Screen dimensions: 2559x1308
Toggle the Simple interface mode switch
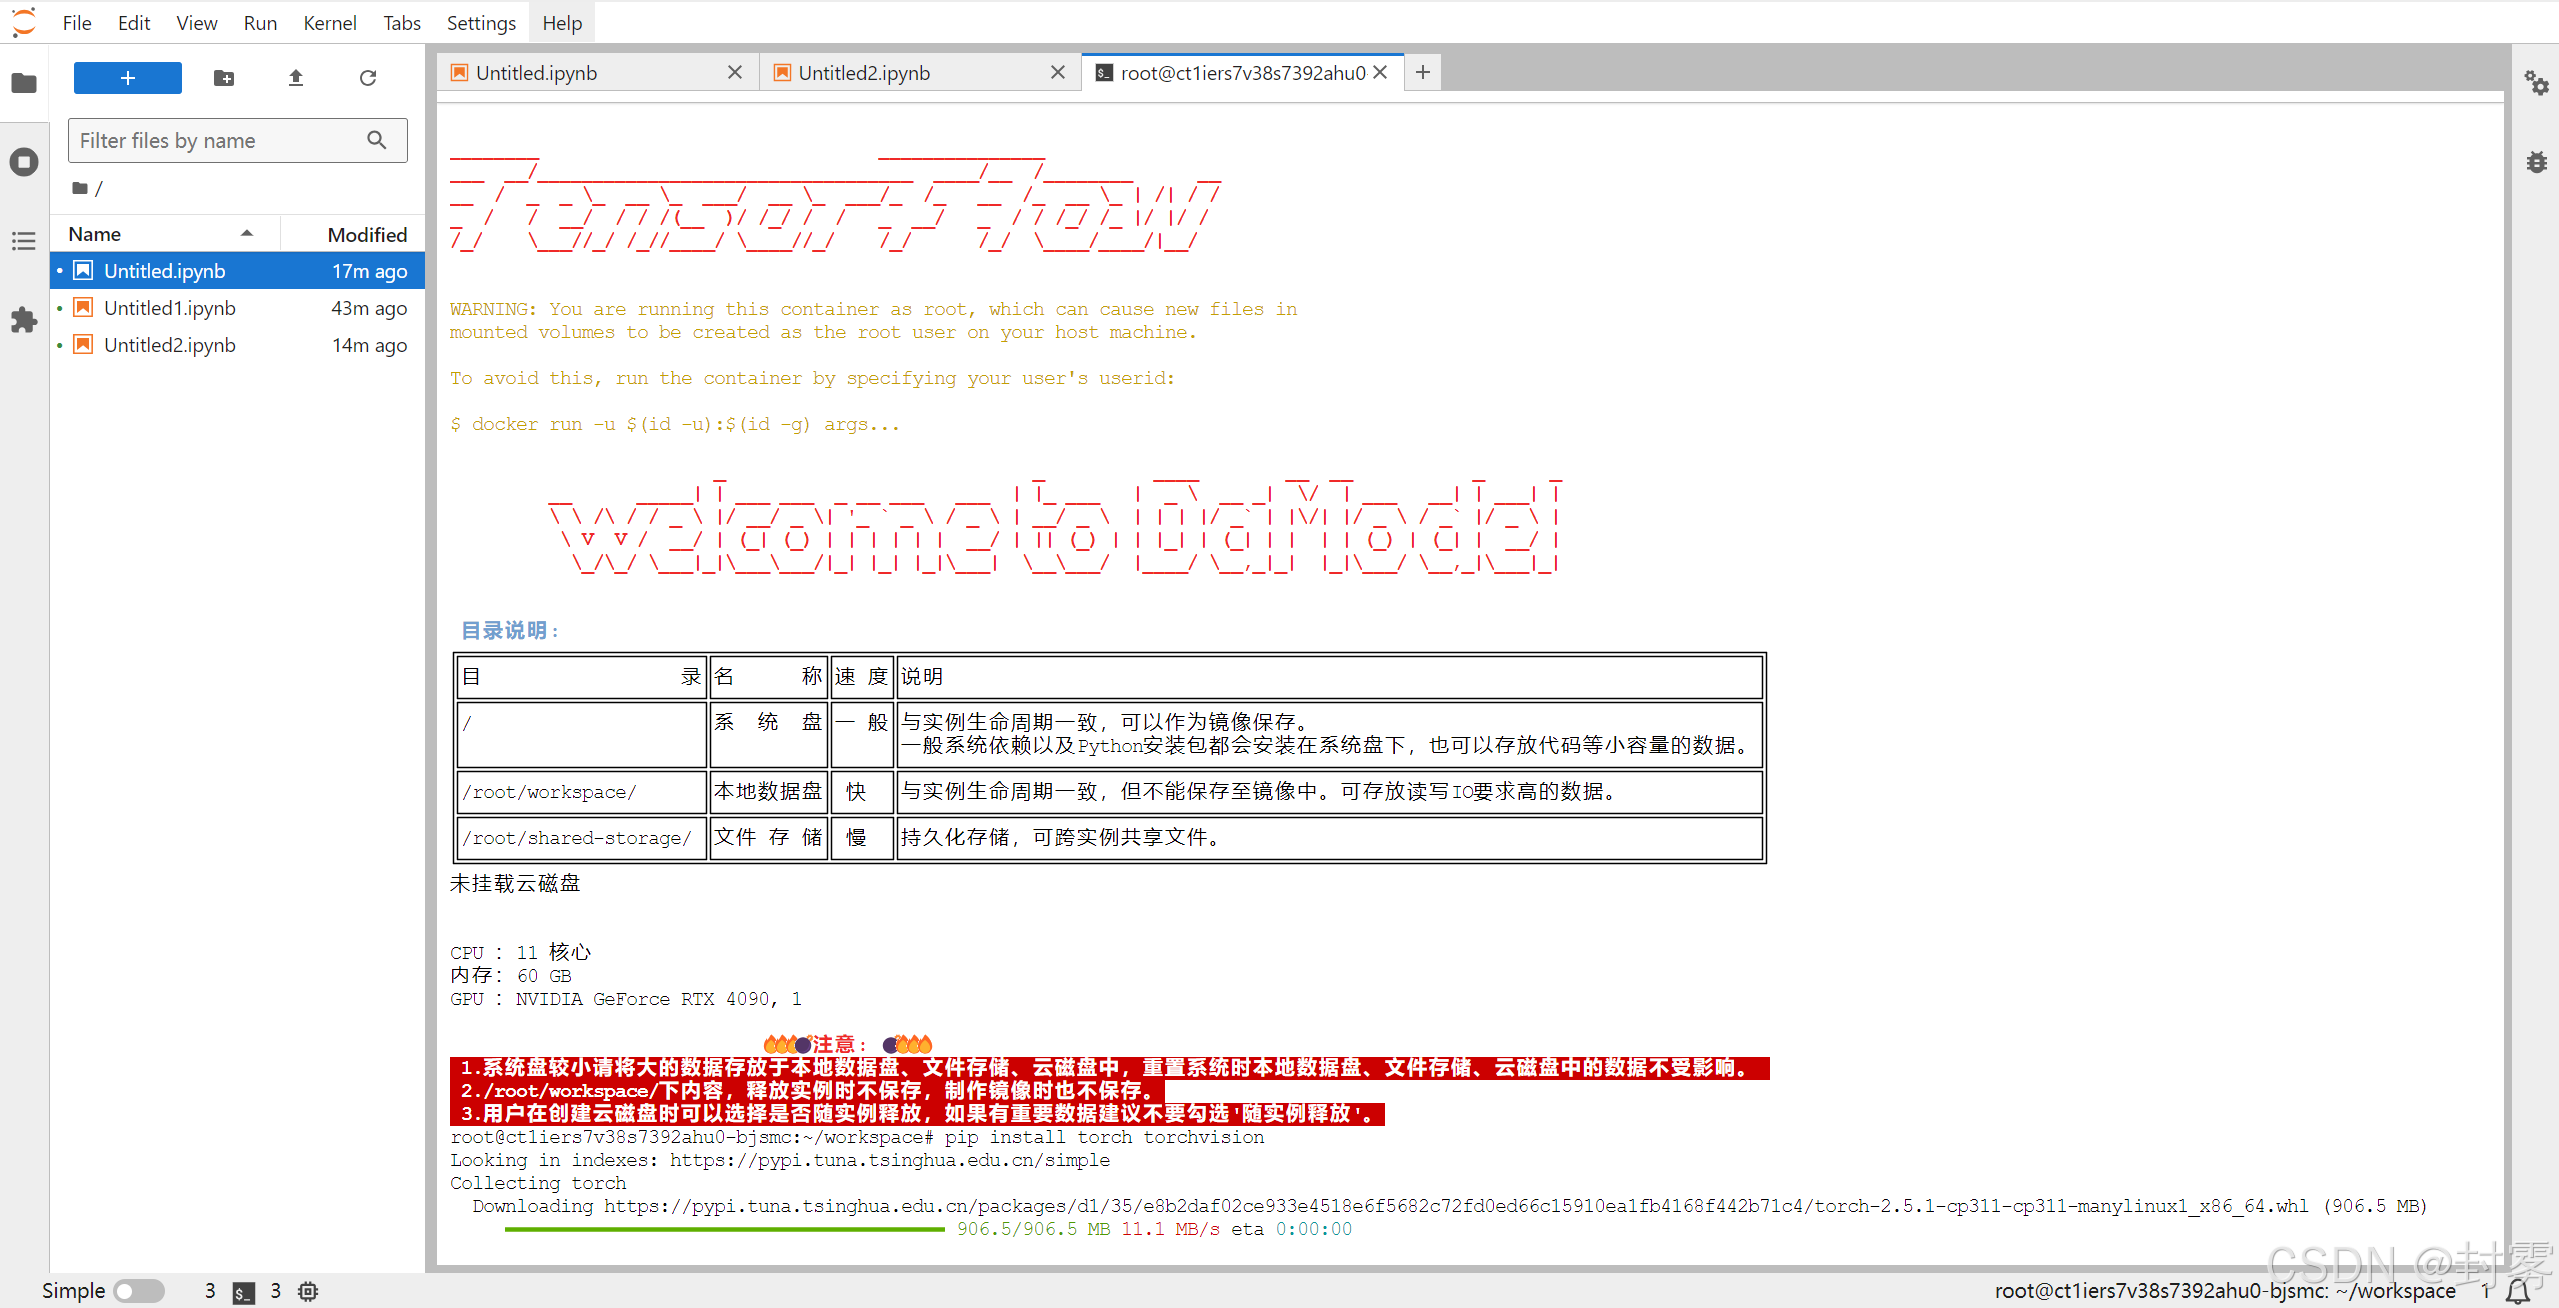(x=139, y=1291)
